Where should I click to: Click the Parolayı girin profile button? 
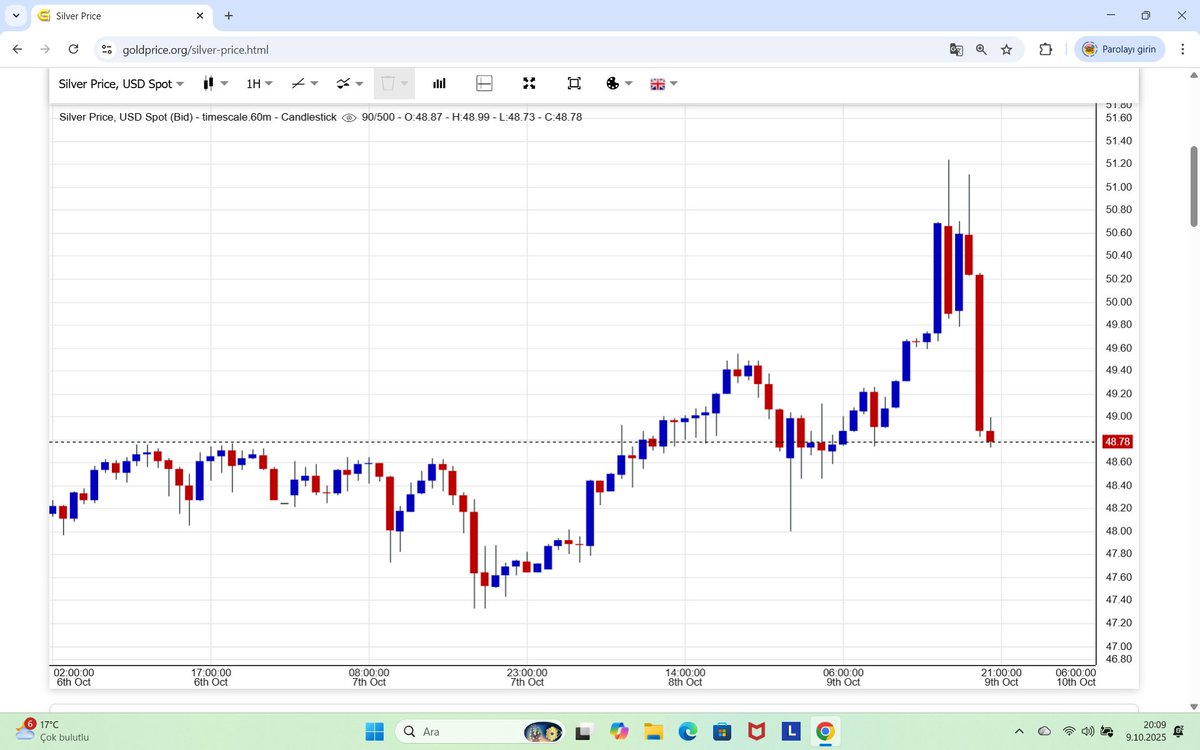point(1120,49)
